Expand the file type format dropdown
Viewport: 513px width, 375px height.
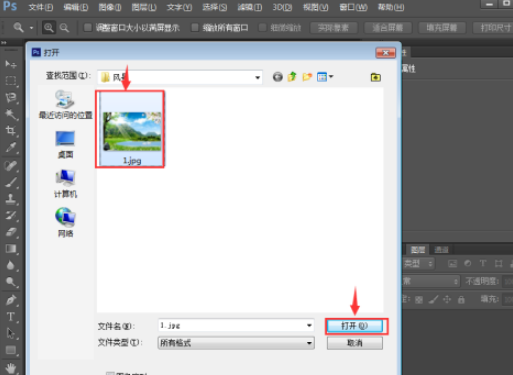(309, 343)
